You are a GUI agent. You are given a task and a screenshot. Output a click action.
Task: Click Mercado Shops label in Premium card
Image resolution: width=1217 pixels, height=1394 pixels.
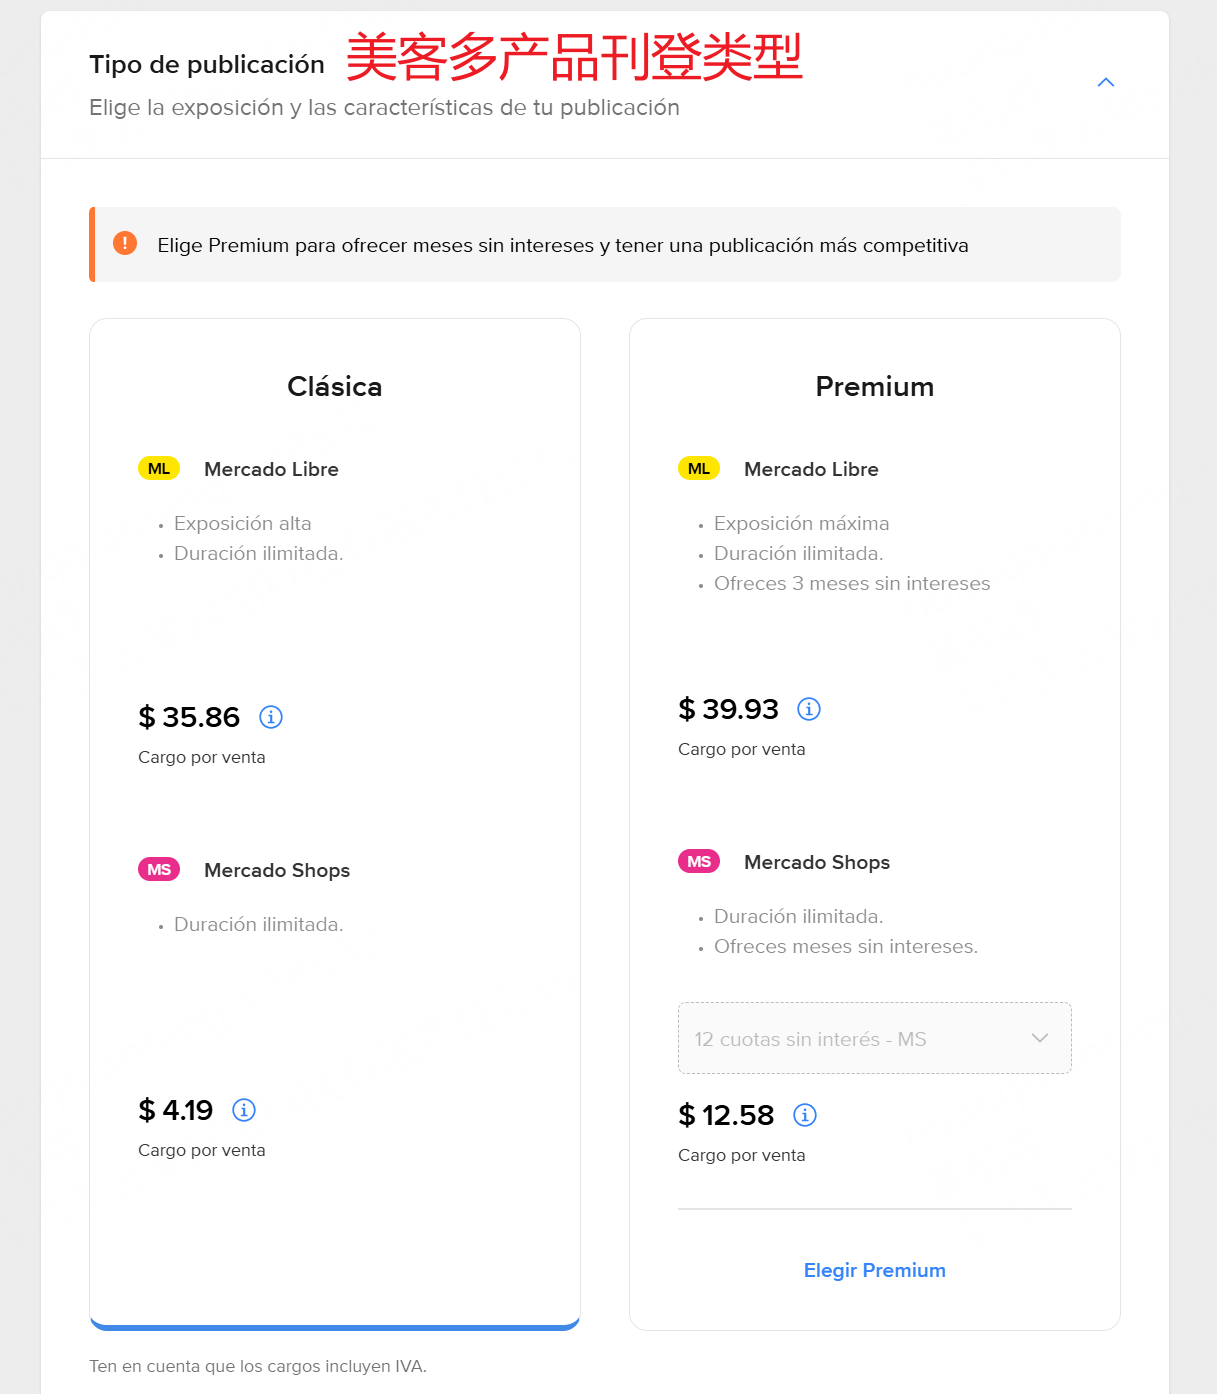point(816,863)
